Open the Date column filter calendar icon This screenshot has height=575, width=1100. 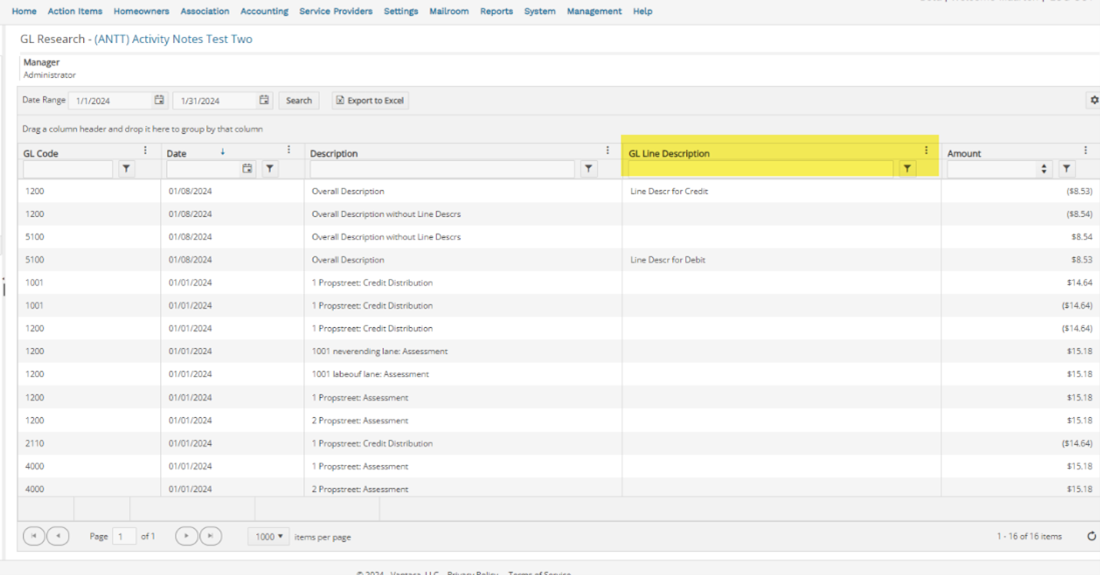[x=248, y=170]
